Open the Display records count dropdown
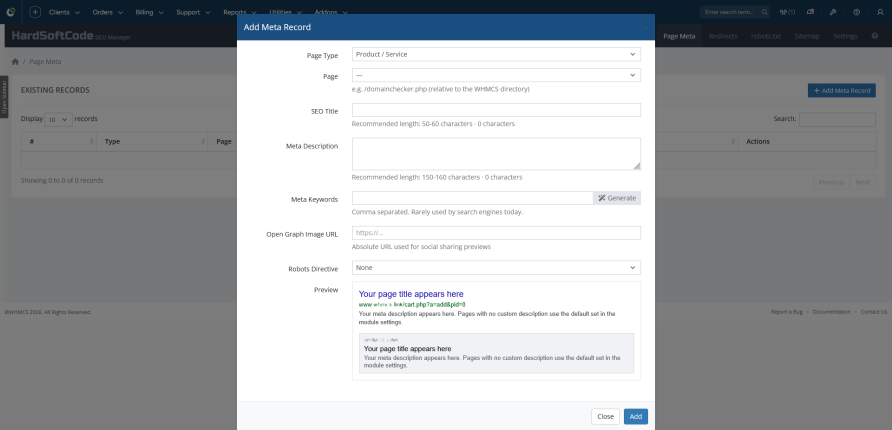The width and height of the screenshot is (892, 430). [58, 119]
